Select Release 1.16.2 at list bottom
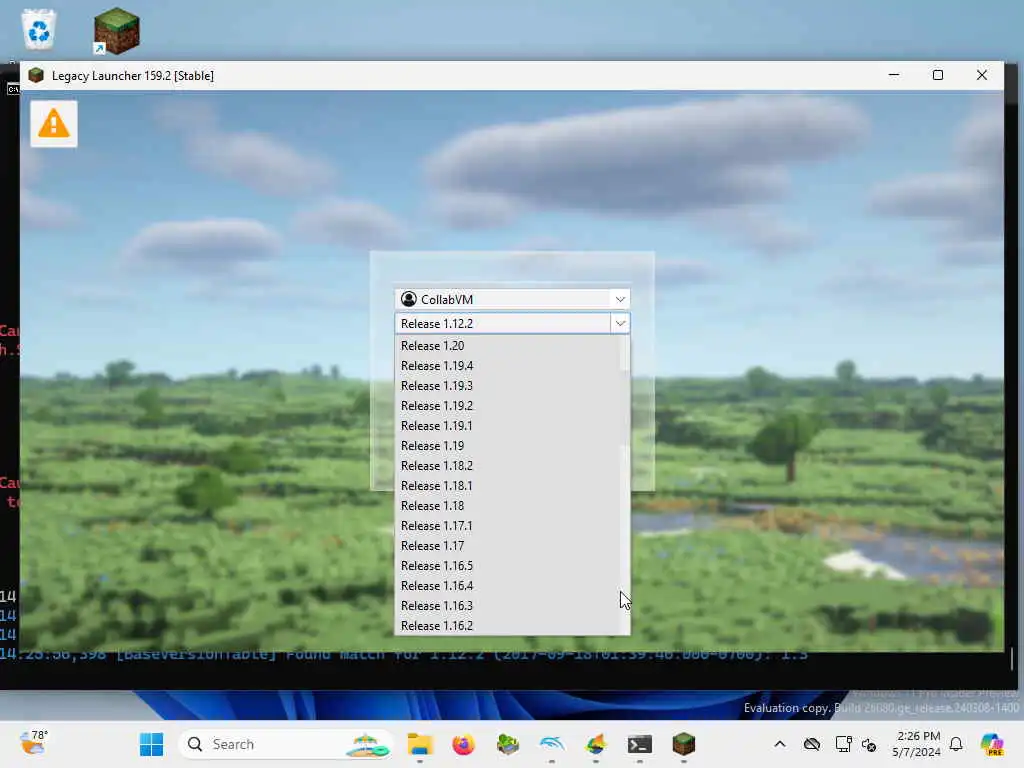The image size is (1024, 768). tap(507, 626)
